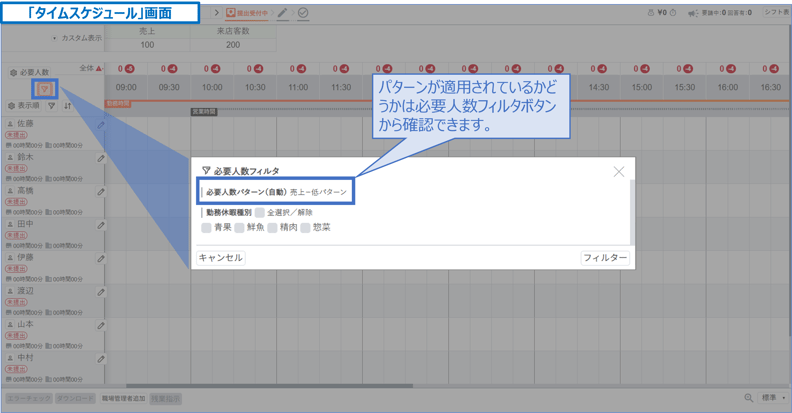
Task: Click the sort arrows icon beside 表示順
Action: coord(68,106)
